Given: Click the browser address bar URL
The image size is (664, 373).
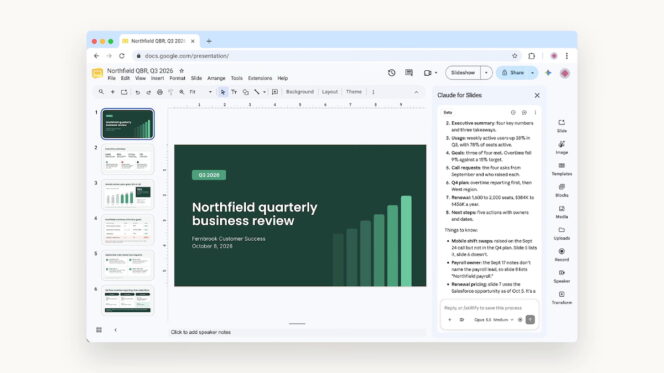Looking at the screenshot, I should [187, 56].
